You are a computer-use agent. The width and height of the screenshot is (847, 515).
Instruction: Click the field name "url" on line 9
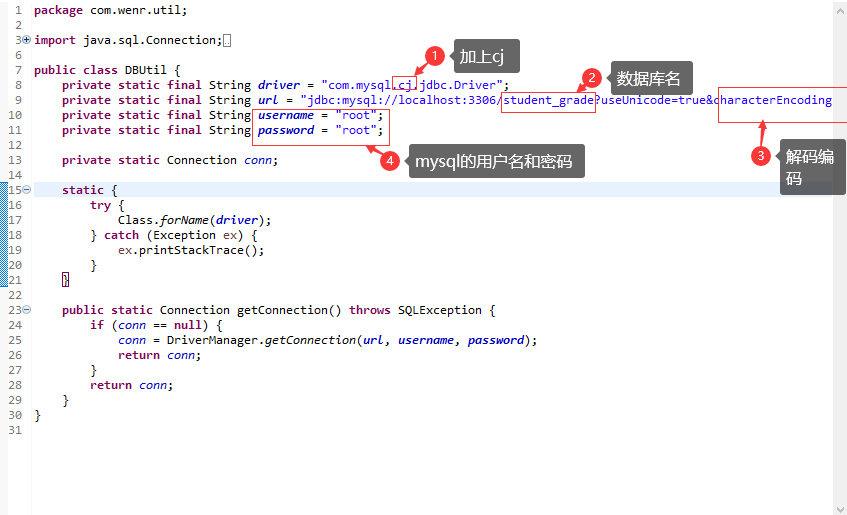[268, 100]
